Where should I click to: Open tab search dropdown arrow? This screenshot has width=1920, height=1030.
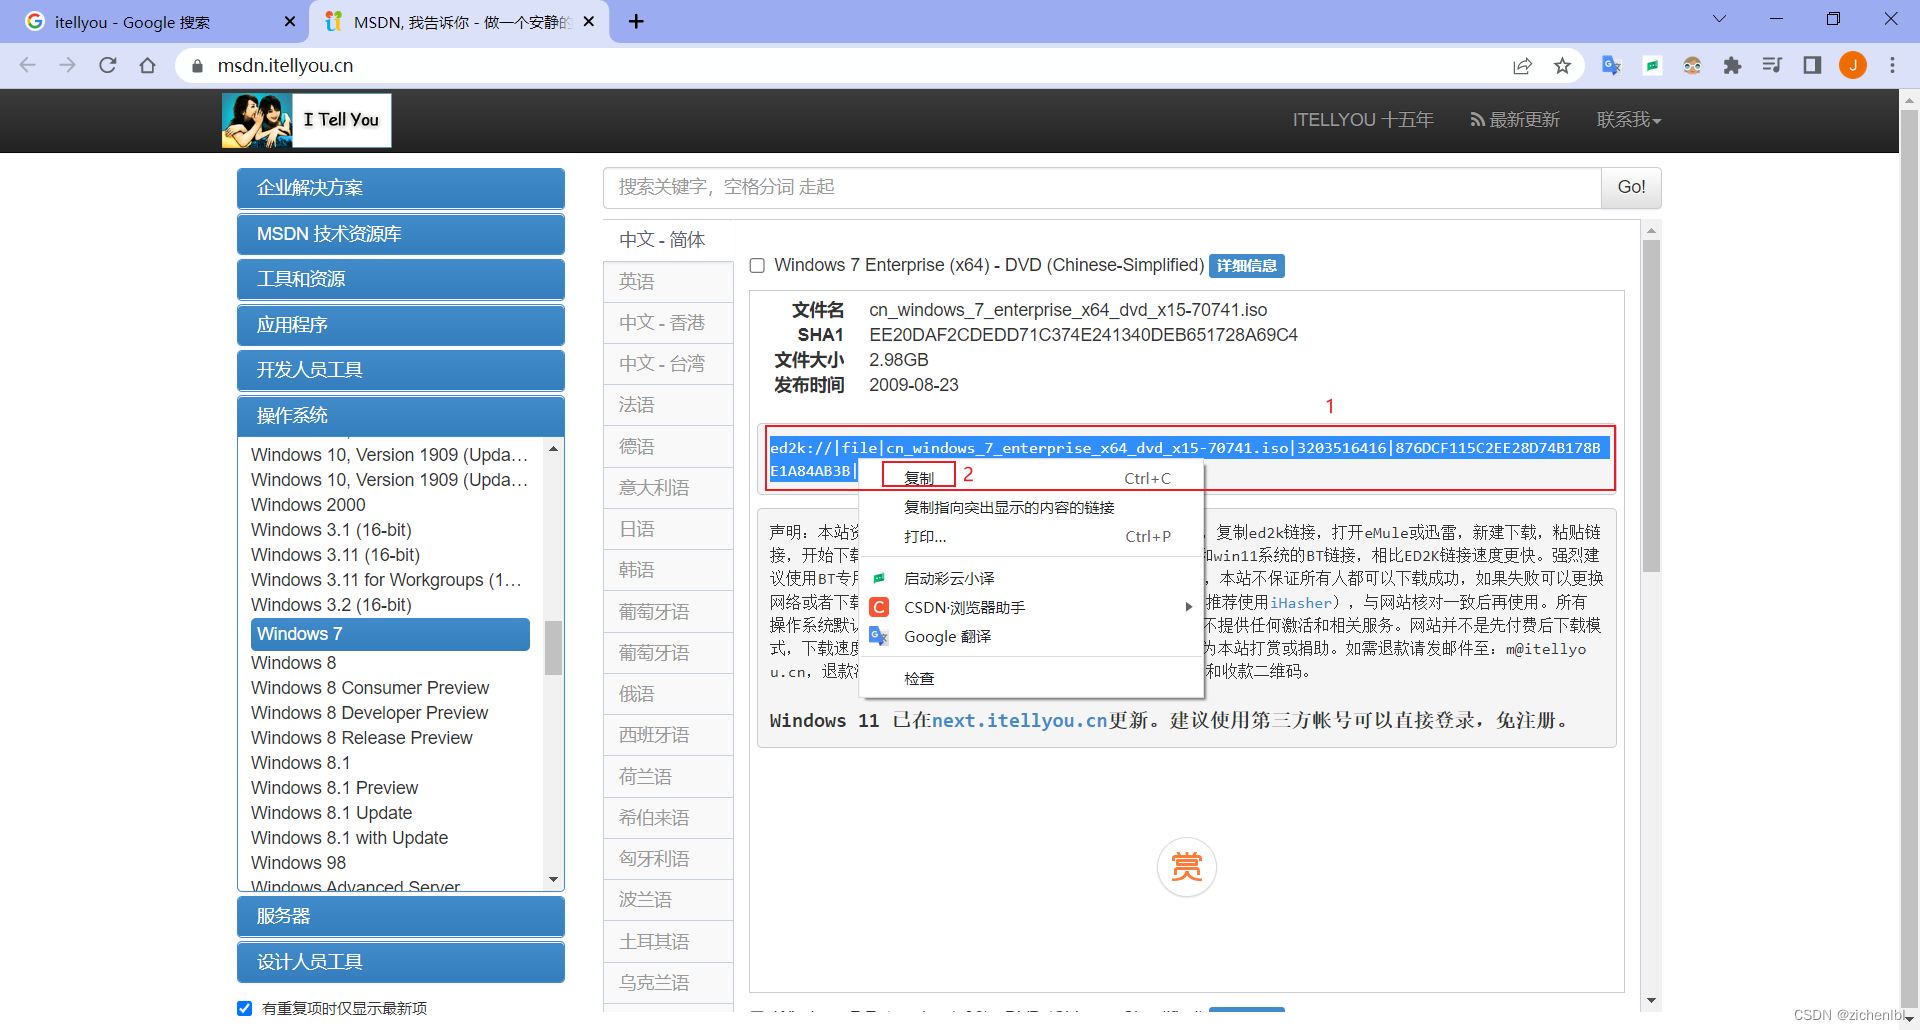(x=1719, y=19)
